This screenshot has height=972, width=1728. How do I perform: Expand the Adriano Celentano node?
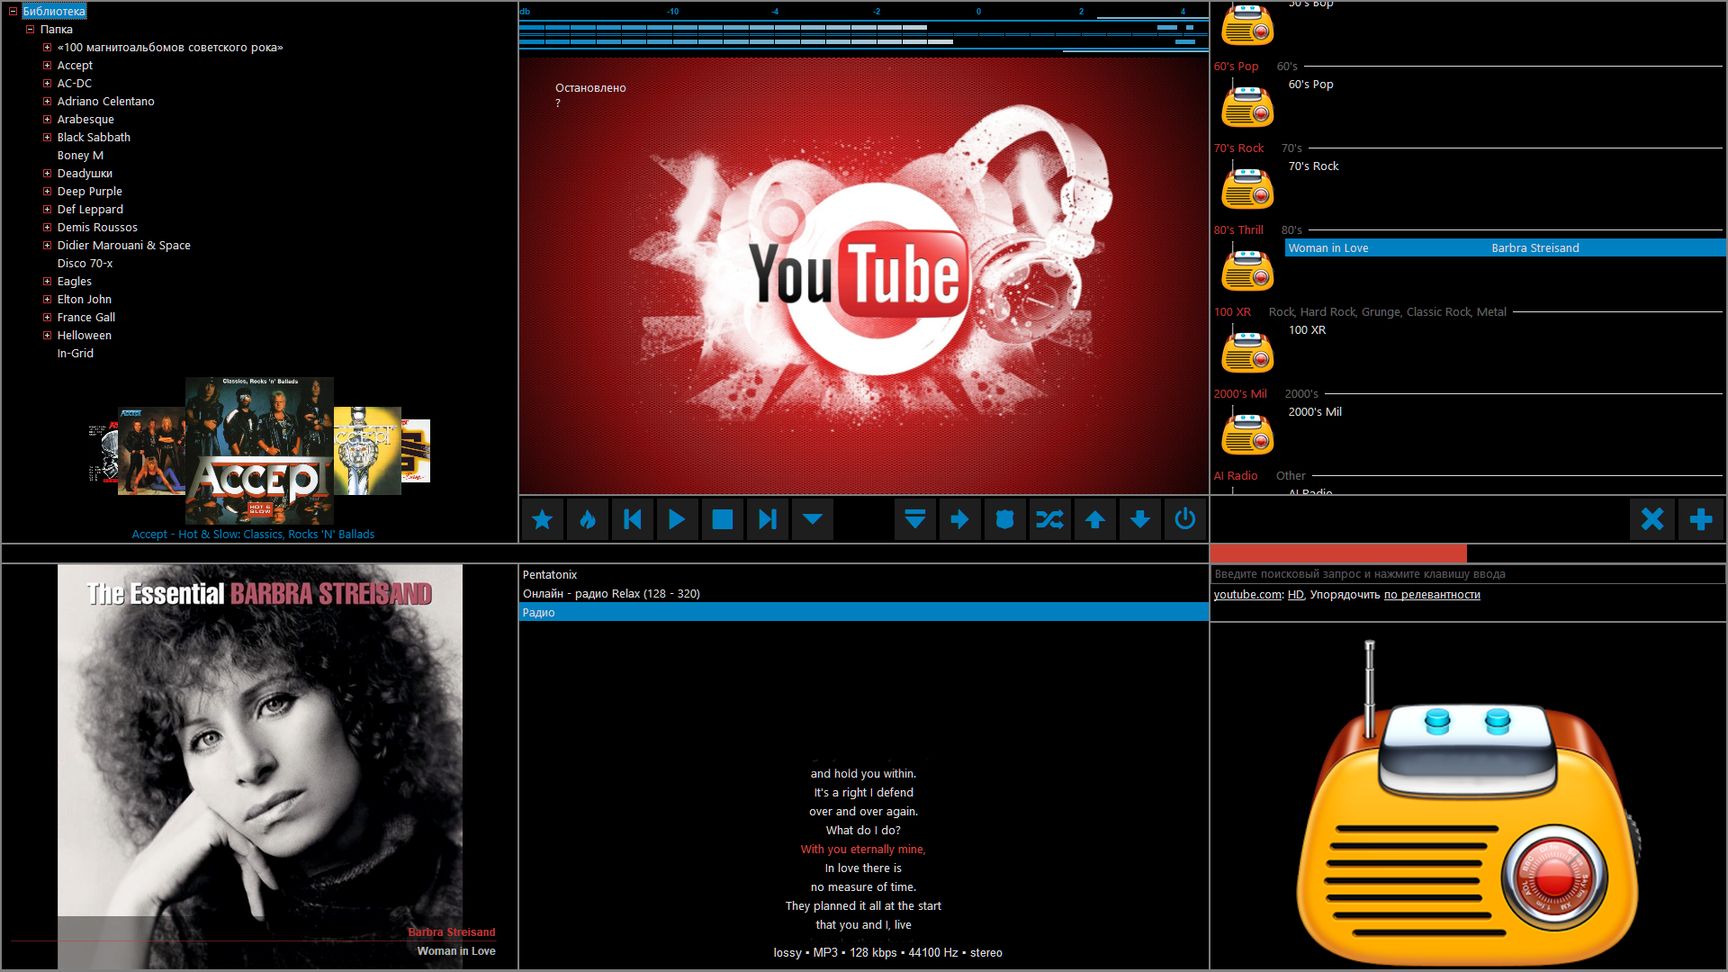click(x=47, y=101)
